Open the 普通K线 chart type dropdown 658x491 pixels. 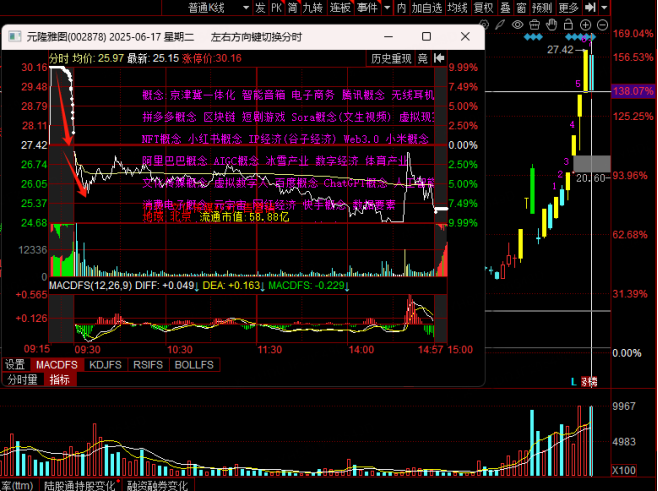point(218,8)
